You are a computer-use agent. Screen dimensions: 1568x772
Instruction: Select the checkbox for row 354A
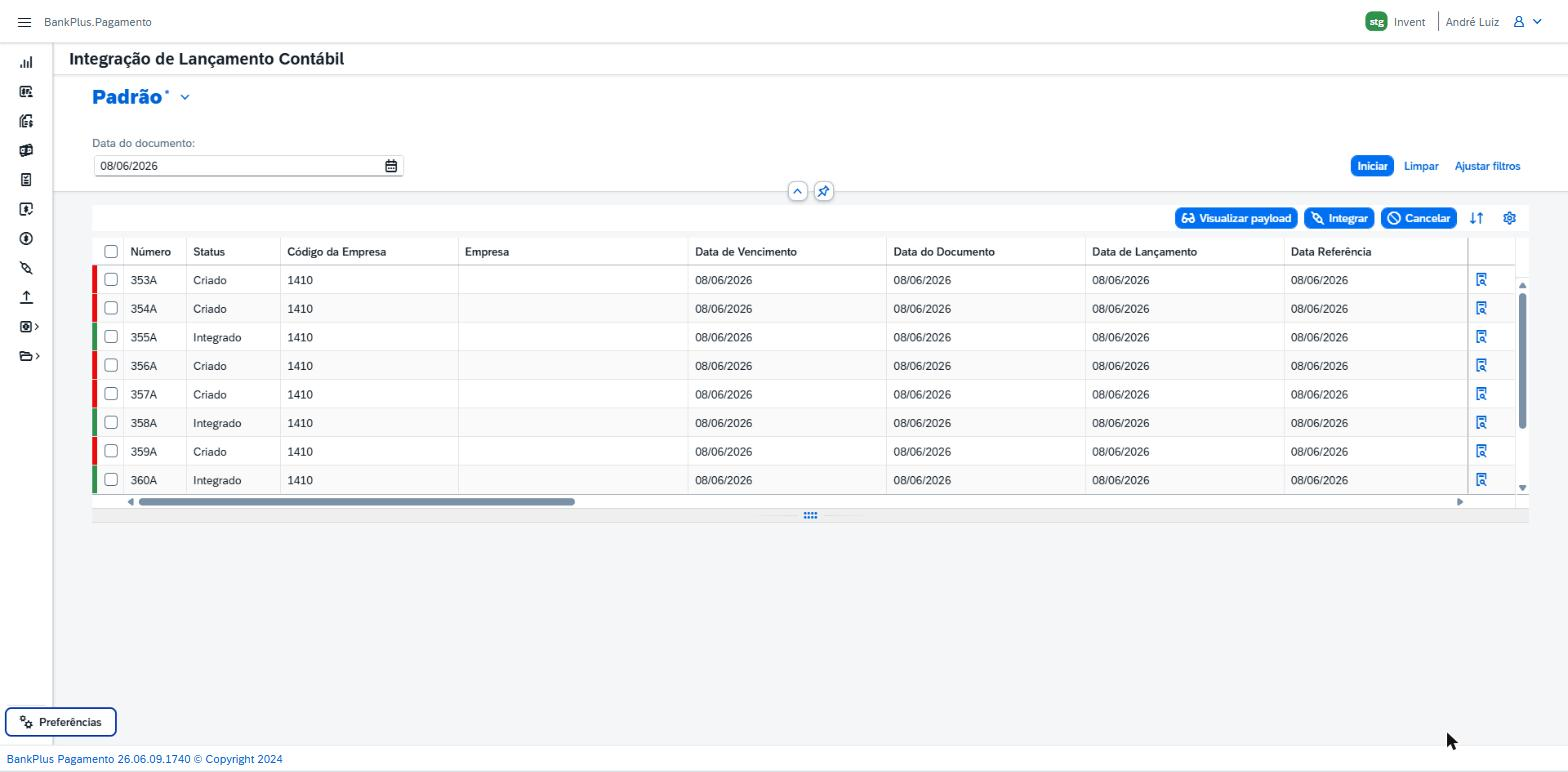111,308
